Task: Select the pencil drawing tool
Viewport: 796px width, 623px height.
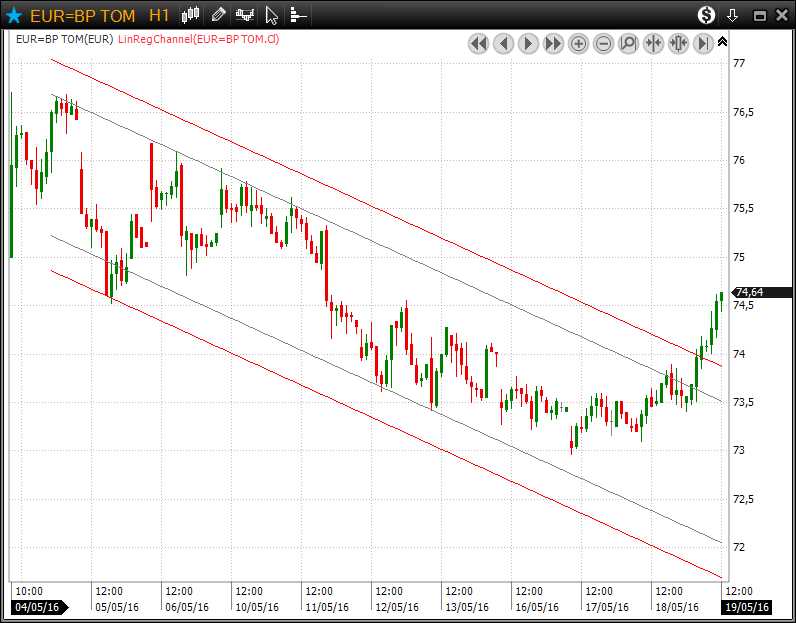Action: click(218, 15)
